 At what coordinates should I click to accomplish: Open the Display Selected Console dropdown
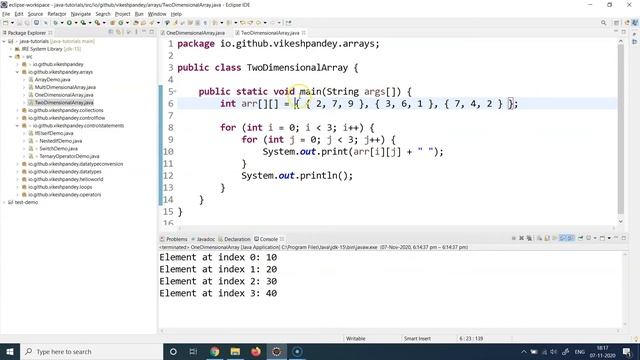(595, 238)
